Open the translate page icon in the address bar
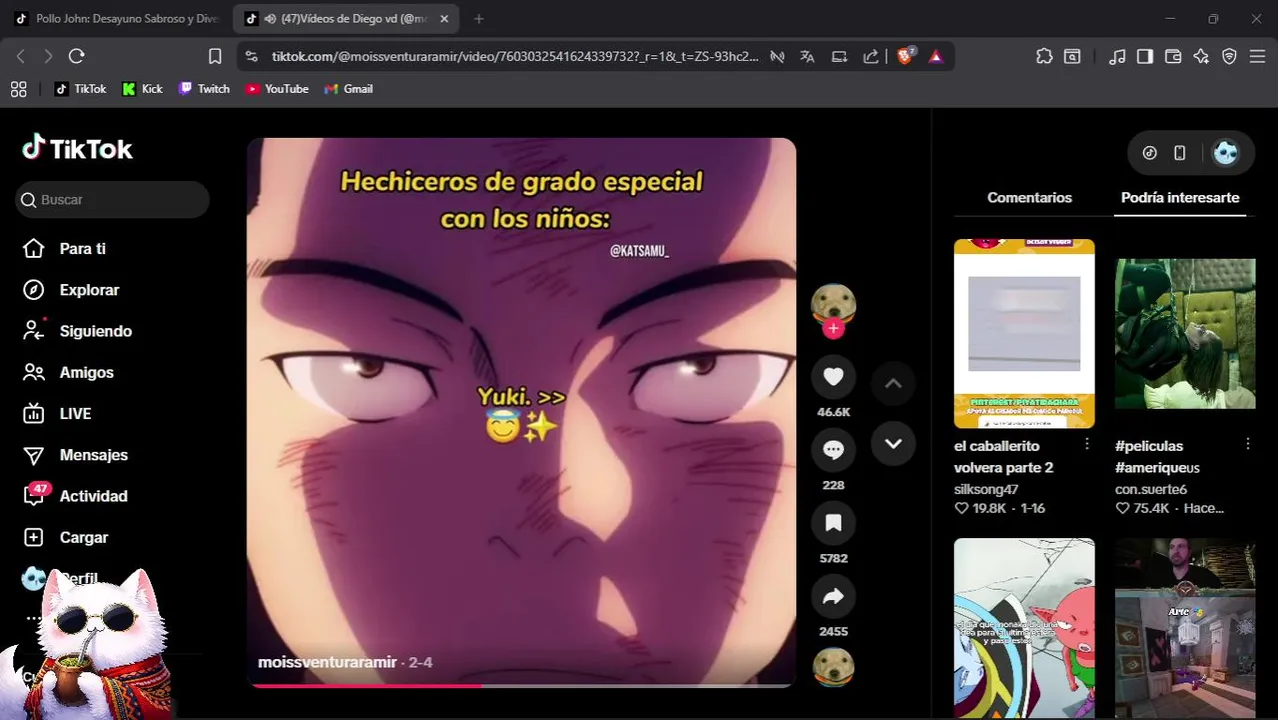1278x720 pixels. pyautogui.click(x=807, y=57)
